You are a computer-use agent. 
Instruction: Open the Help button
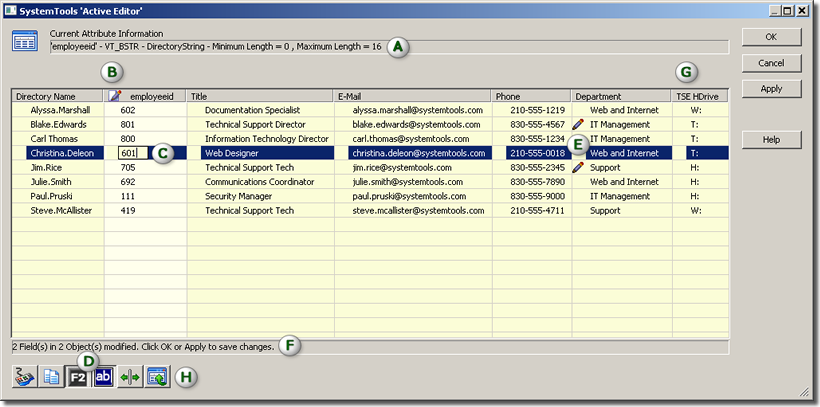point(771,140)
